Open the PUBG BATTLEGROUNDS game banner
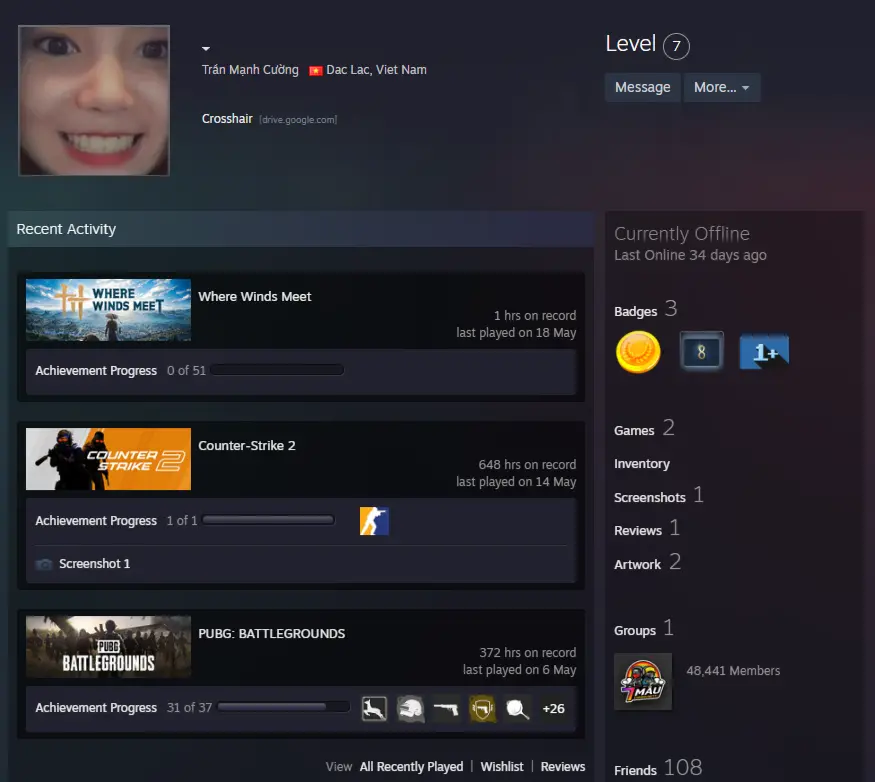 [x=108, y=646]
